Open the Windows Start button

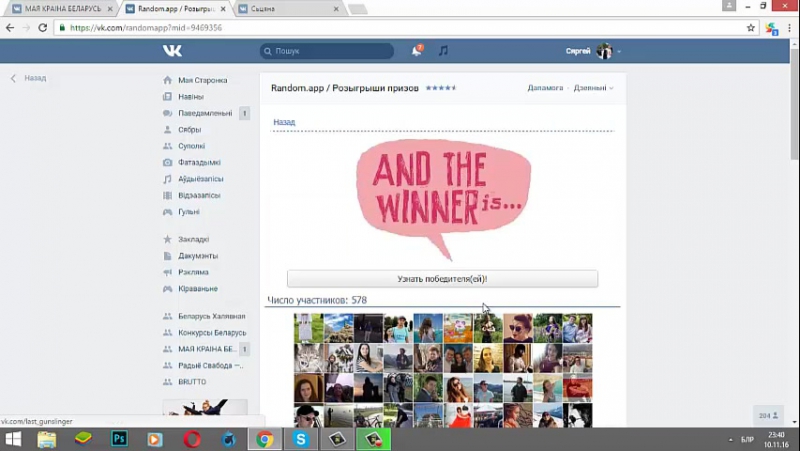(x=13, y=439)
